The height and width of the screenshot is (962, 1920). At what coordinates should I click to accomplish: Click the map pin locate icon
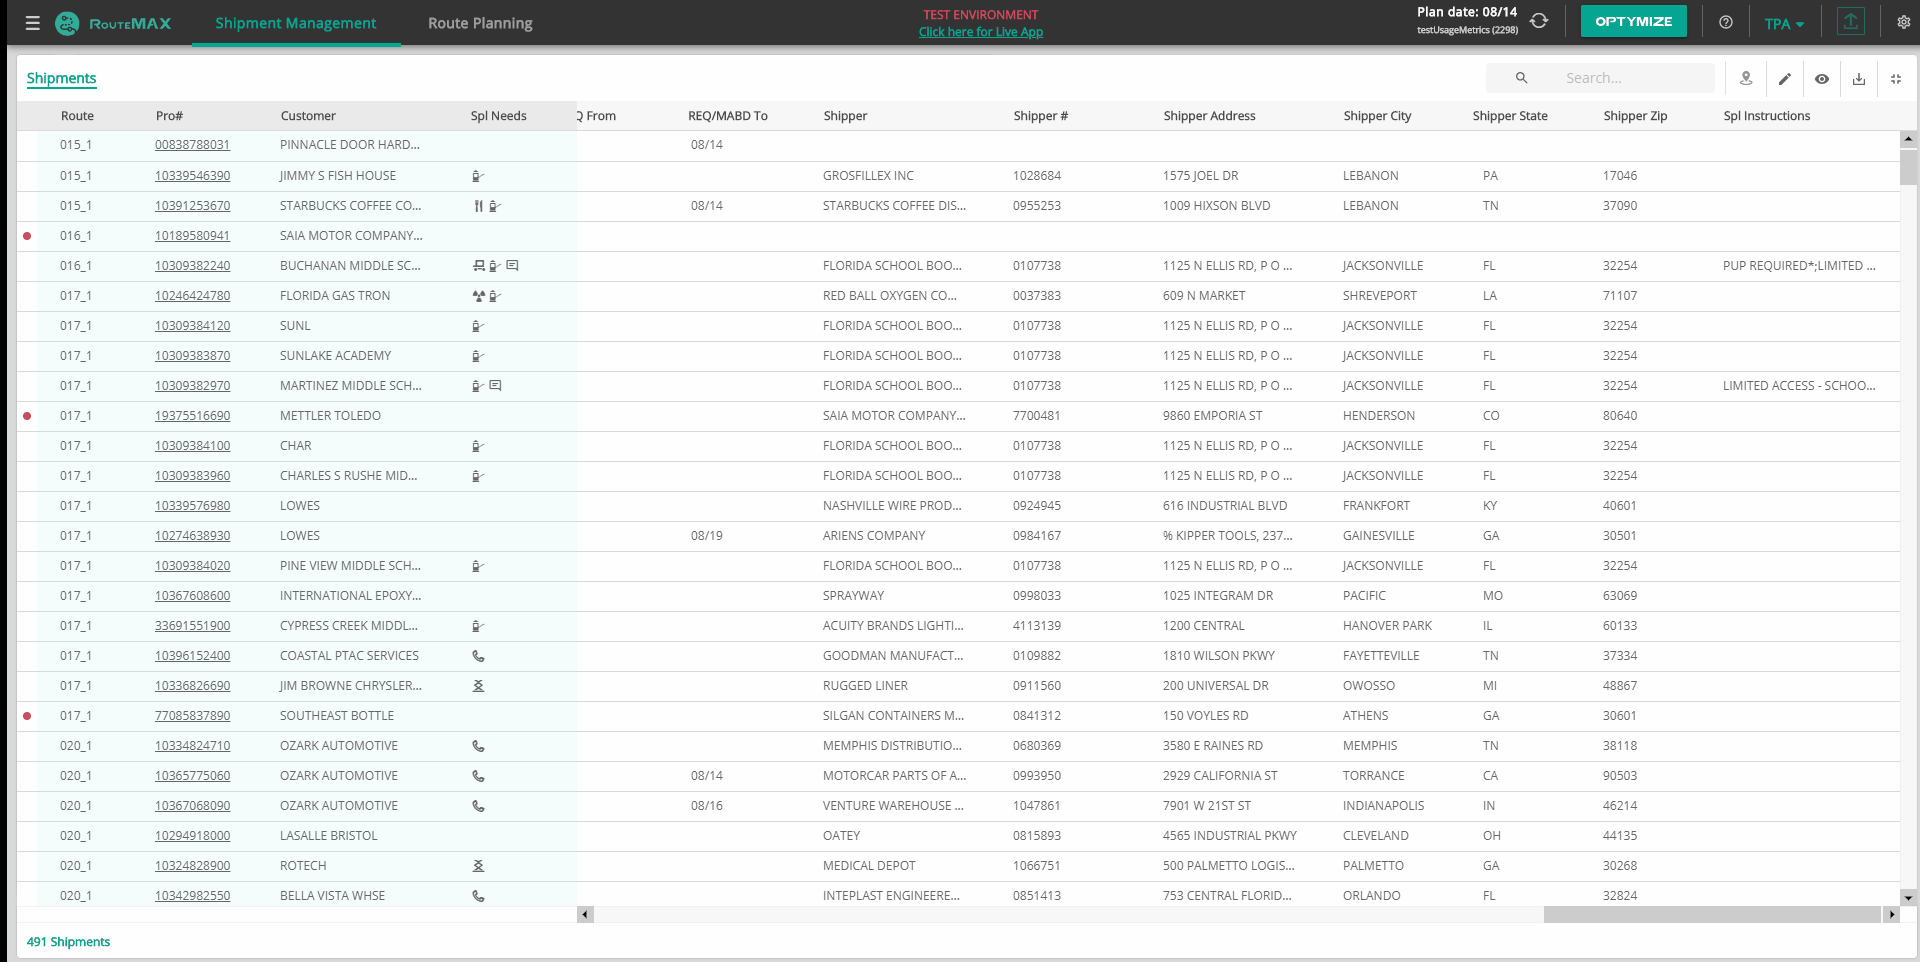coord(1746,78)
